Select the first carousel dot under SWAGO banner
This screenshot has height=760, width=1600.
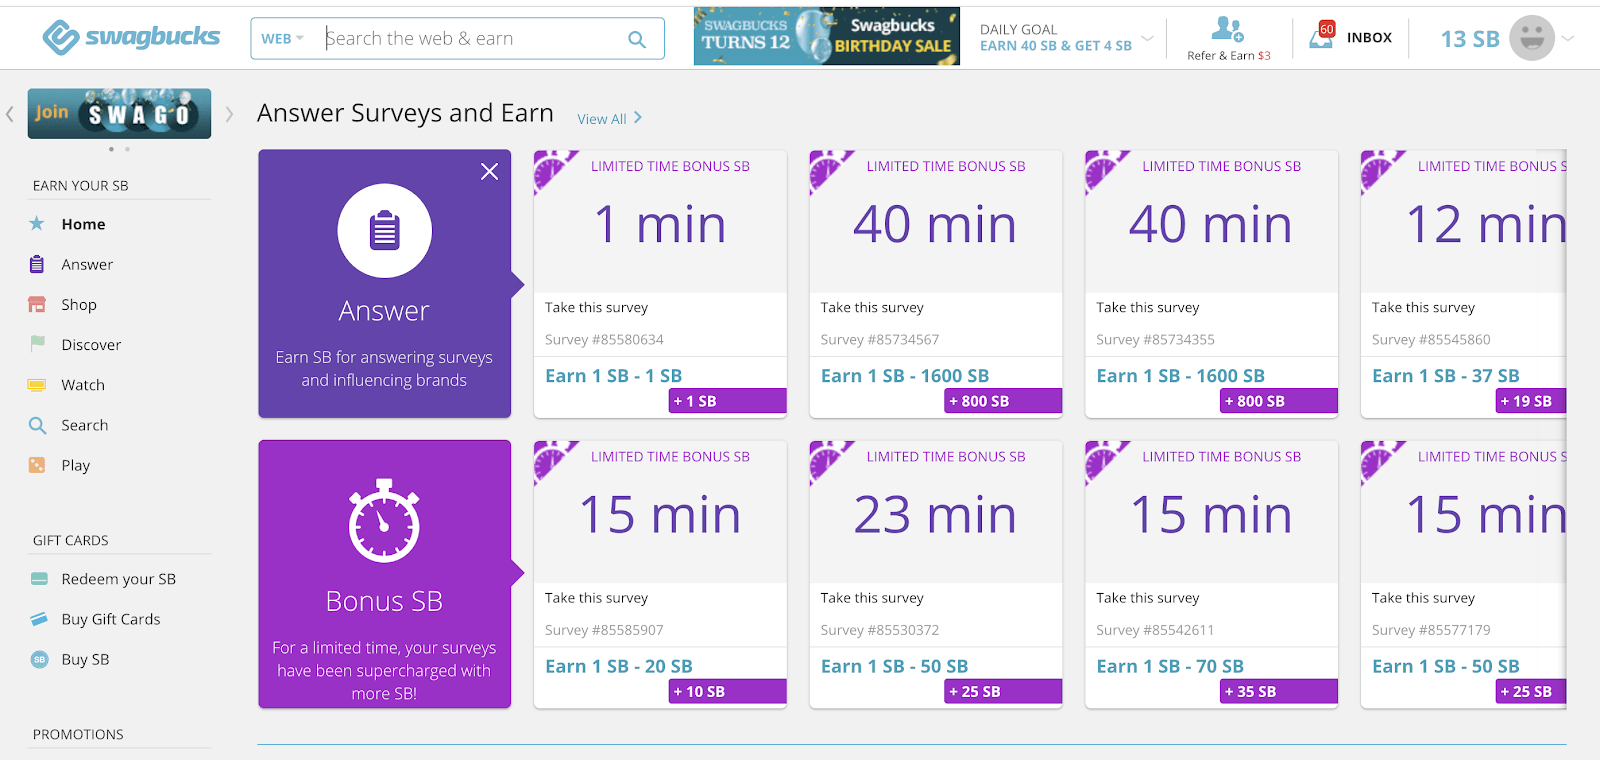point(111,149)
